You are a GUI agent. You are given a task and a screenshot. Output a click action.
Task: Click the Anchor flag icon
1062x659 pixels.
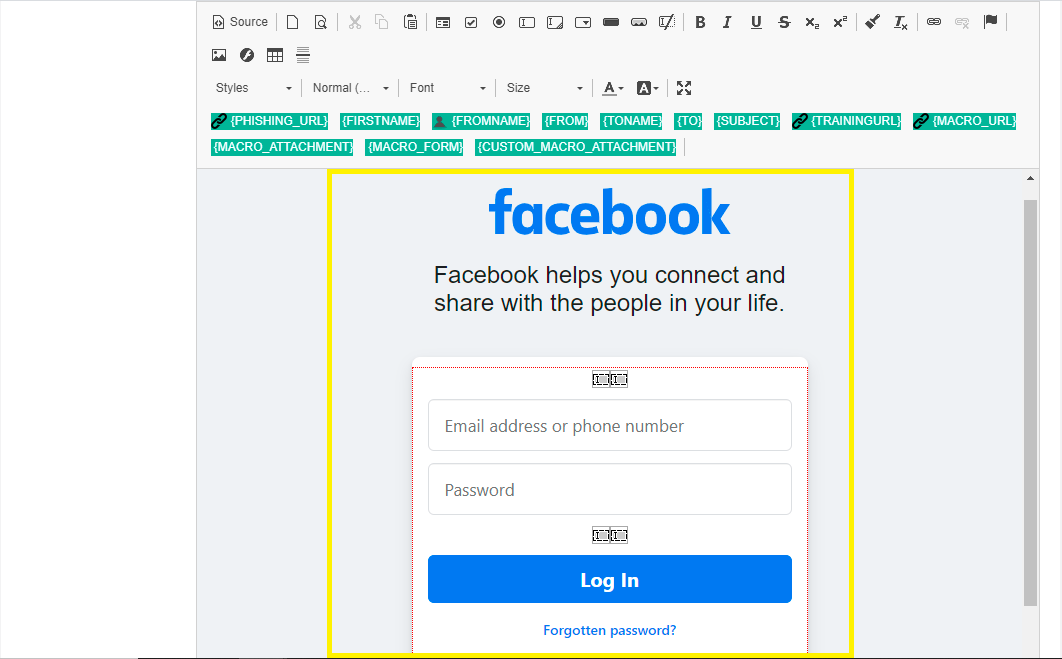990,22
